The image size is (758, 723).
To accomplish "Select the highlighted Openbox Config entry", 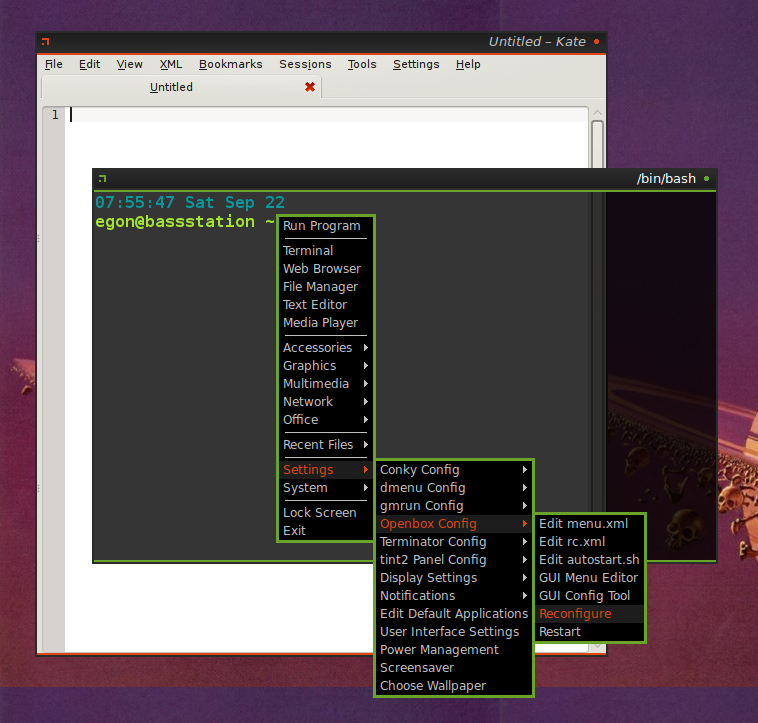I will [x=454, y=523].
